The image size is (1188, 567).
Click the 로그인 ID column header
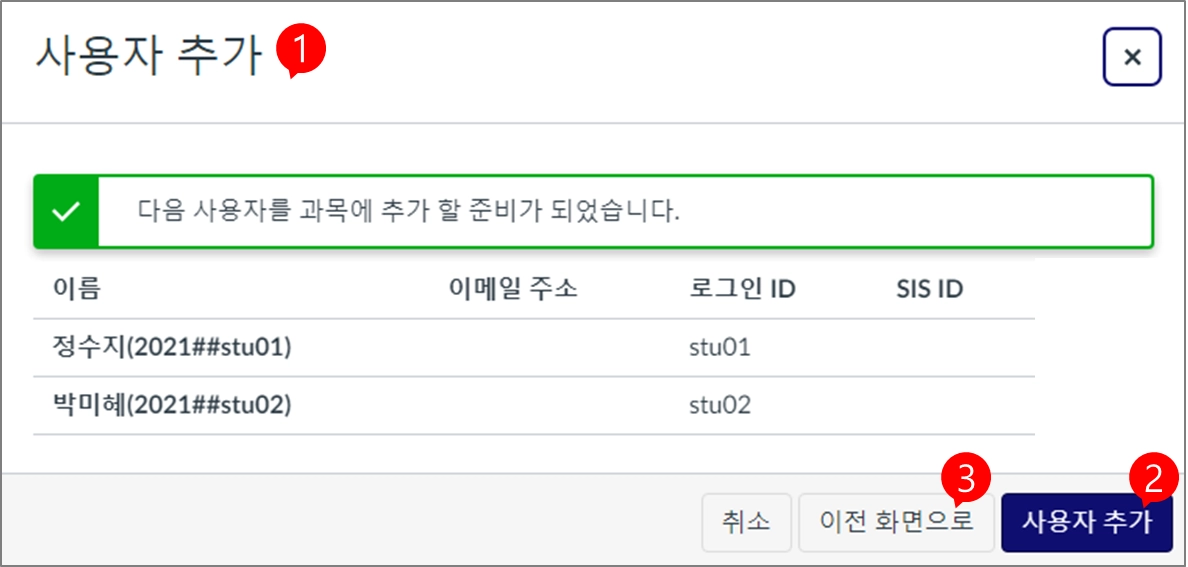click(x=742, y=290)
